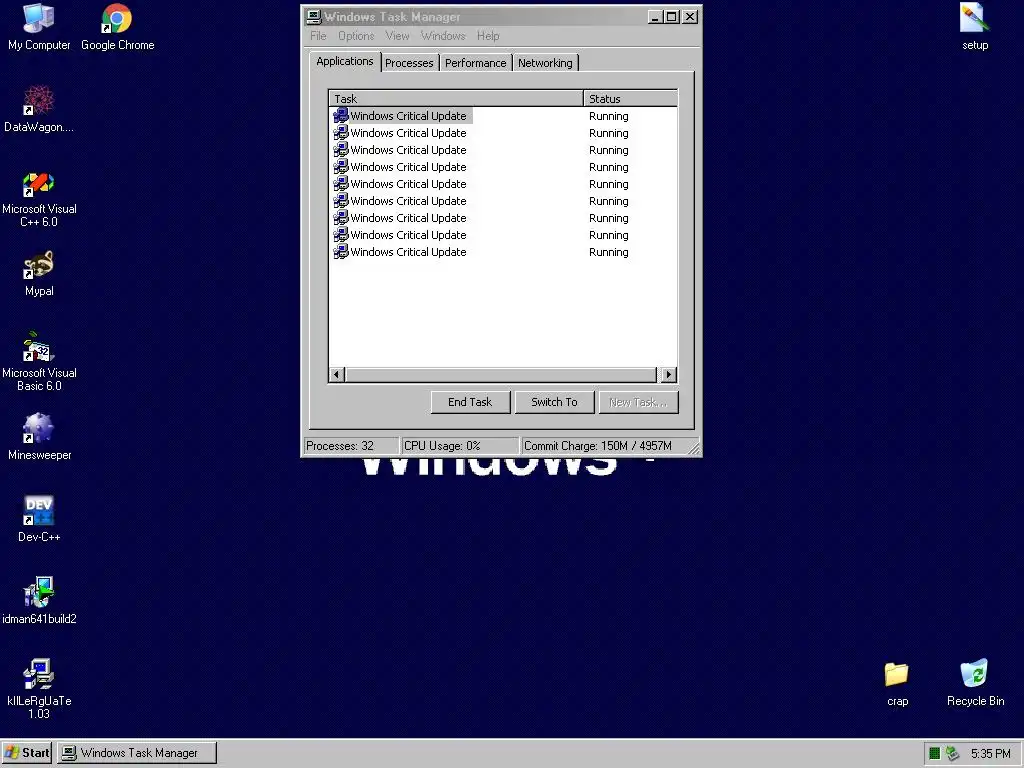1024x768 pixels.
Task: Select the idman641build2 installer icon
Action: 39,601
